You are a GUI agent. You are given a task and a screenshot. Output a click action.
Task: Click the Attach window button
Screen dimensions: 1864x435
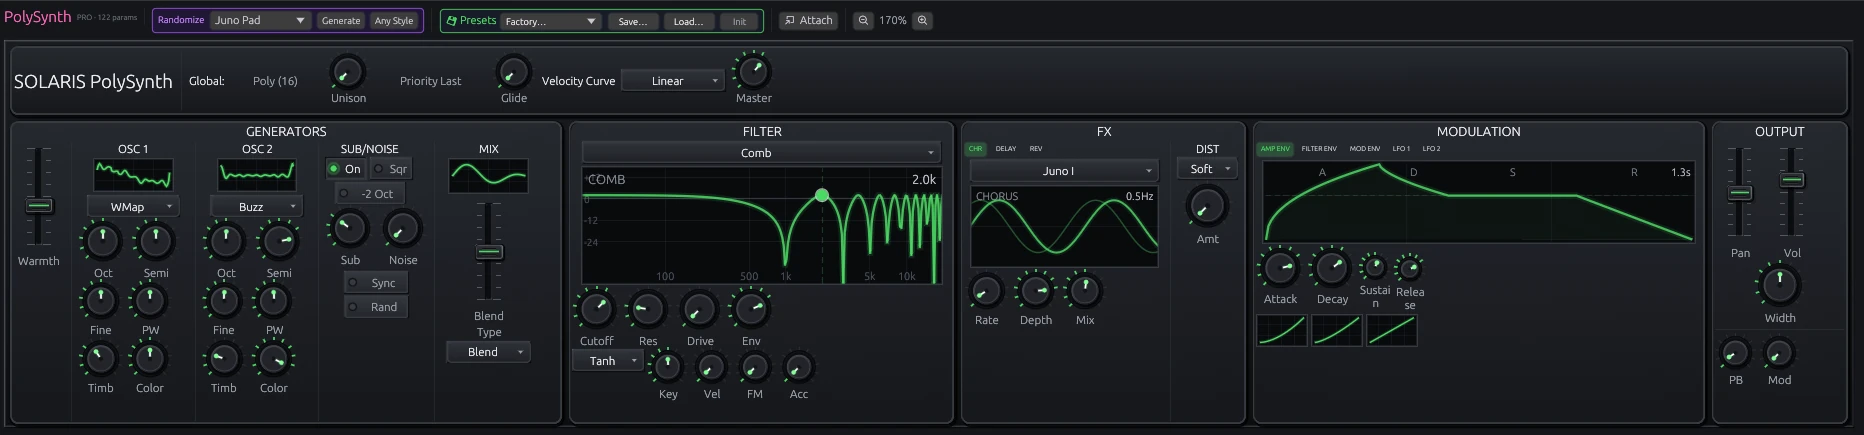[x=808, y=20]
